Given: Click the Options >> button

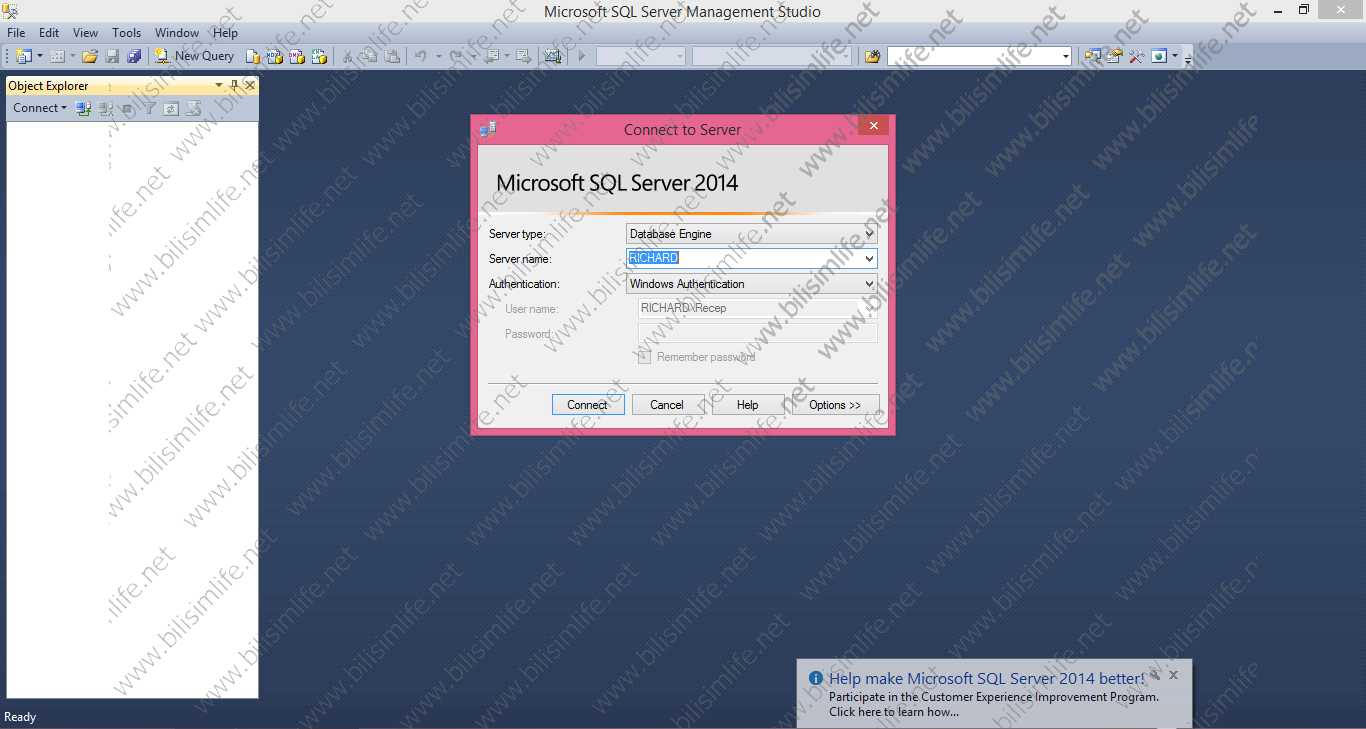Looking at the screenshot, I should coord(835,405).
